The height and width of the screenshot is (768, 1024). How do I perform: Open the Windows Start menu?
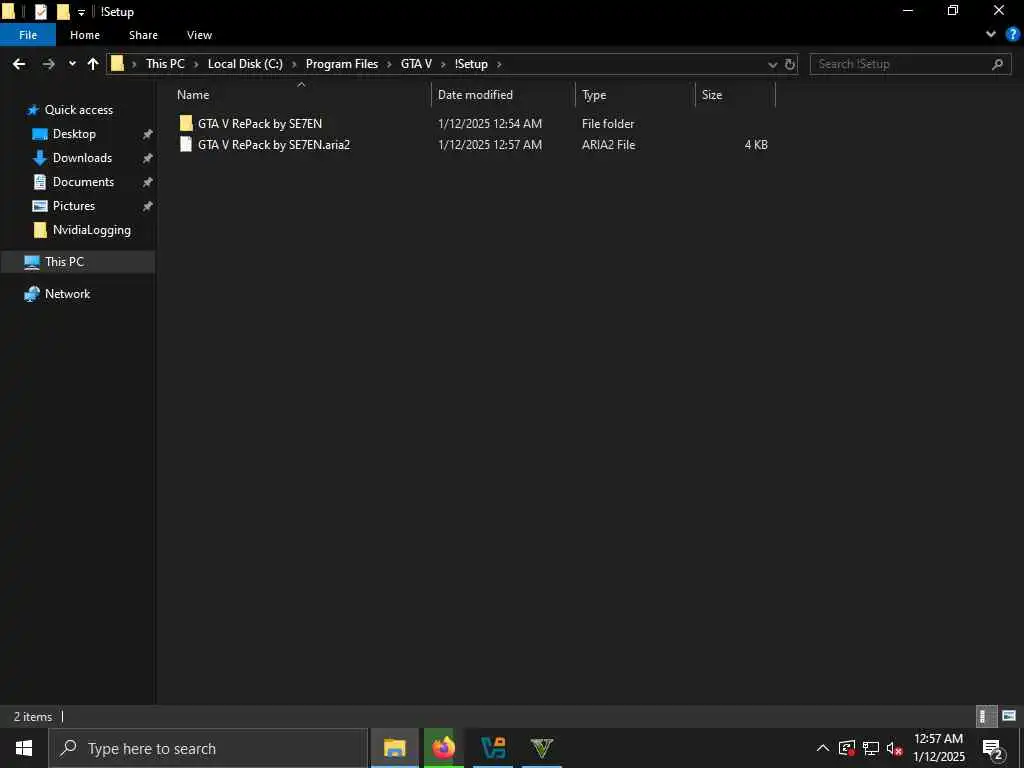[24, 748]
